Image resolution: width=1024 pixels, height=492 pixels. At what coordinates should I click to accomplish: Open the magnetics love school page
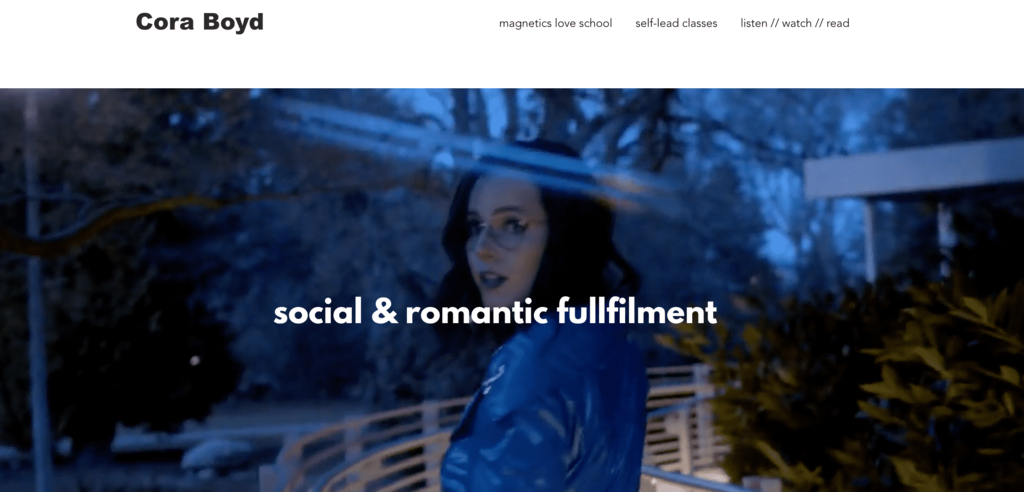(x=556, y=24)
